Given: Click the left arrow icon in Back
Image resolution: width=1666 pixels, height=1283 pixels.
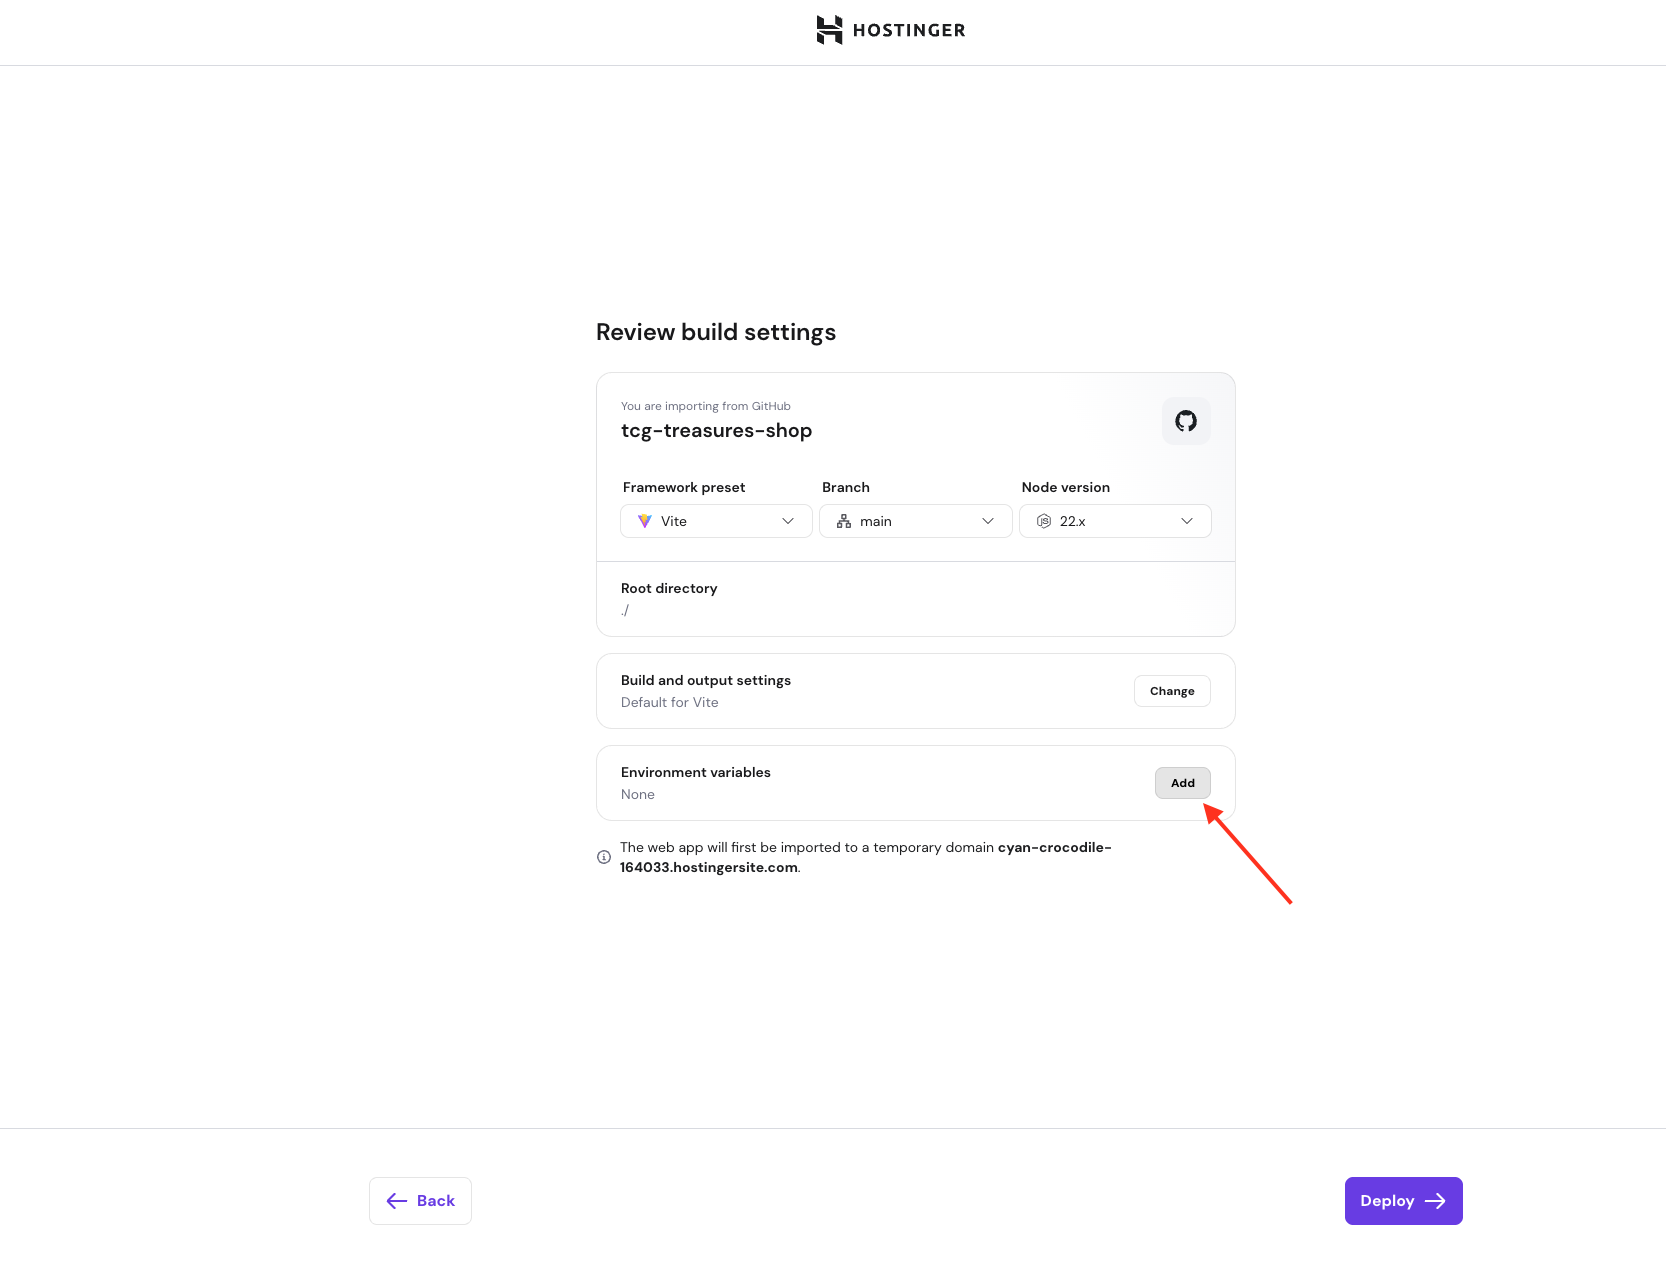Looking at the screenshot, I should (x=397, y=1201).
